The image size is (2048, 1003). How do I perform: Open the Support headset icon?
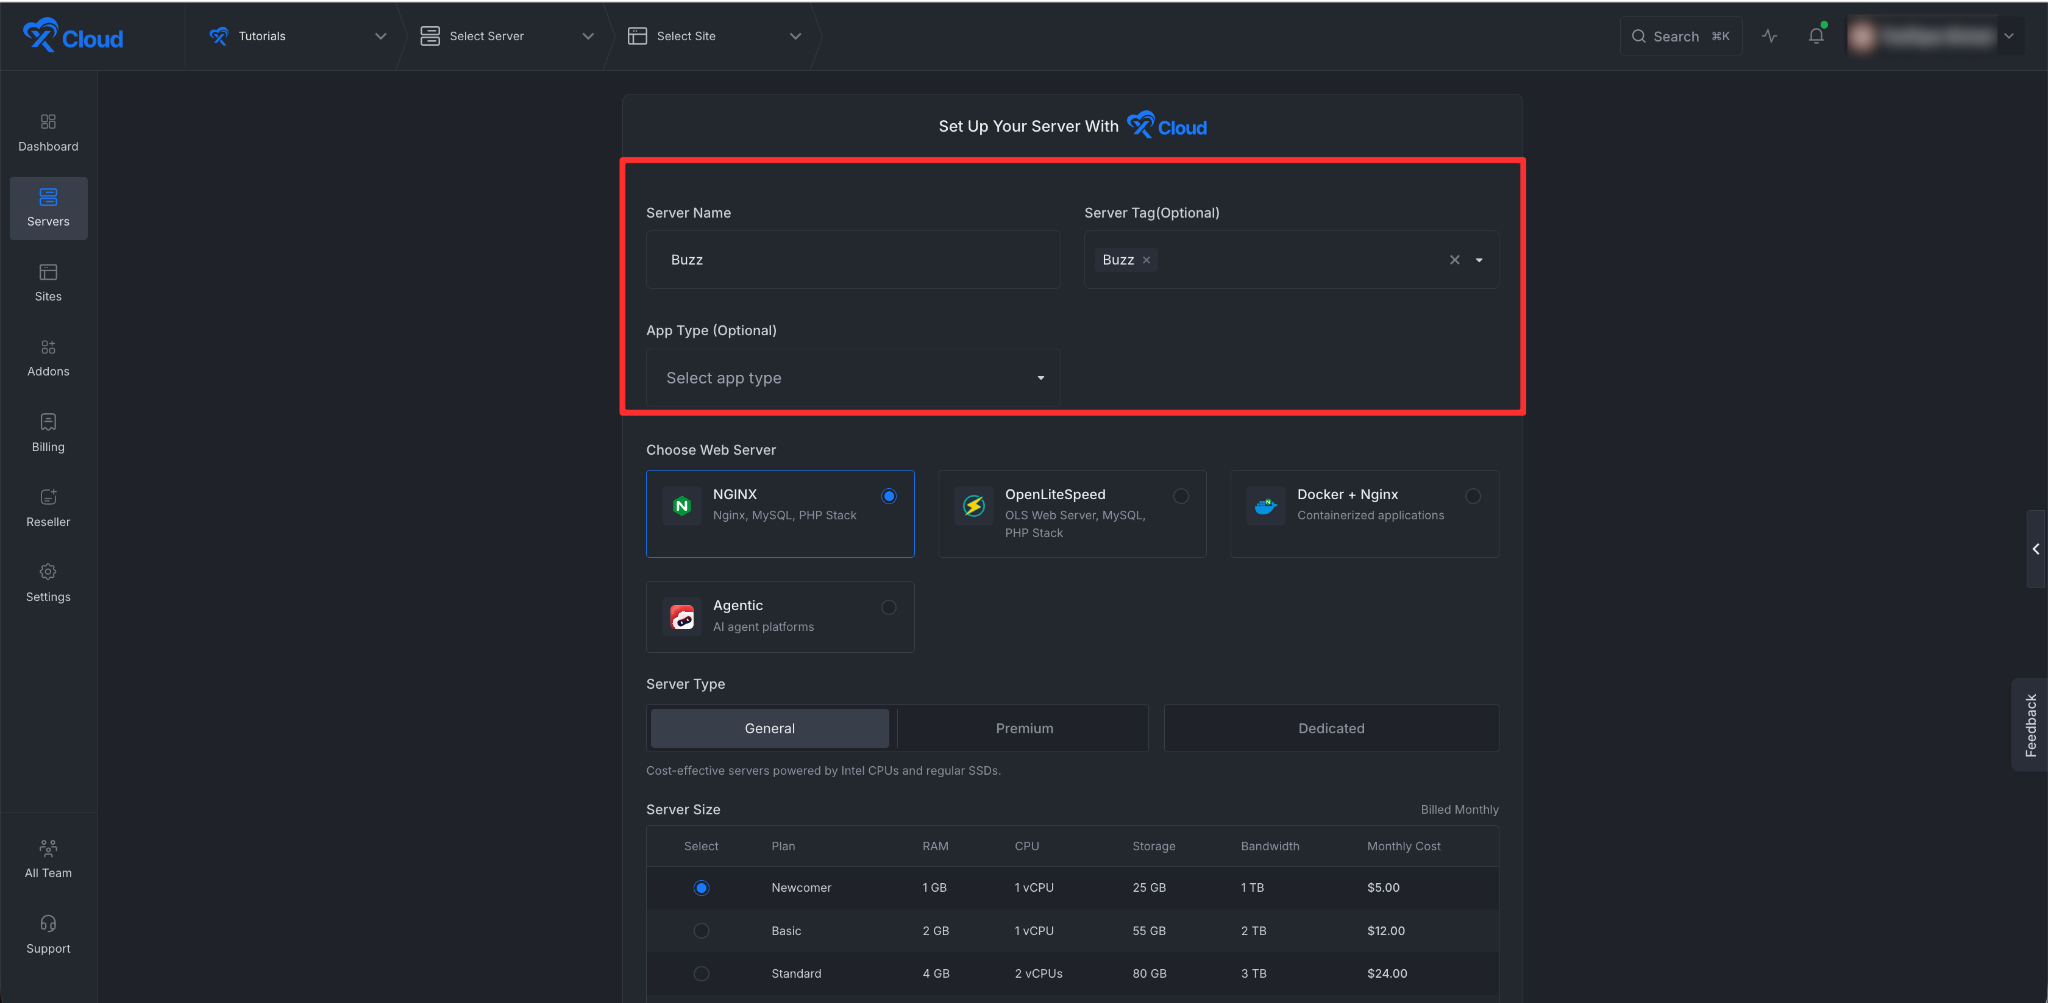point(48,923)
